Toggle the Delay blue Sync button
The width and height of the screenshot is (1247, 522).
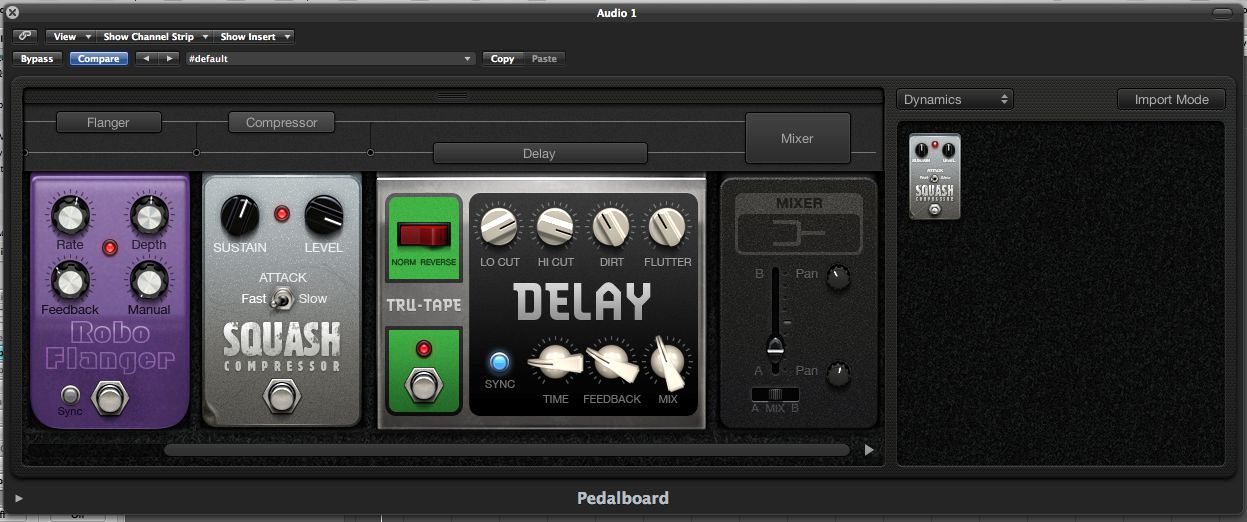point(499,361)
